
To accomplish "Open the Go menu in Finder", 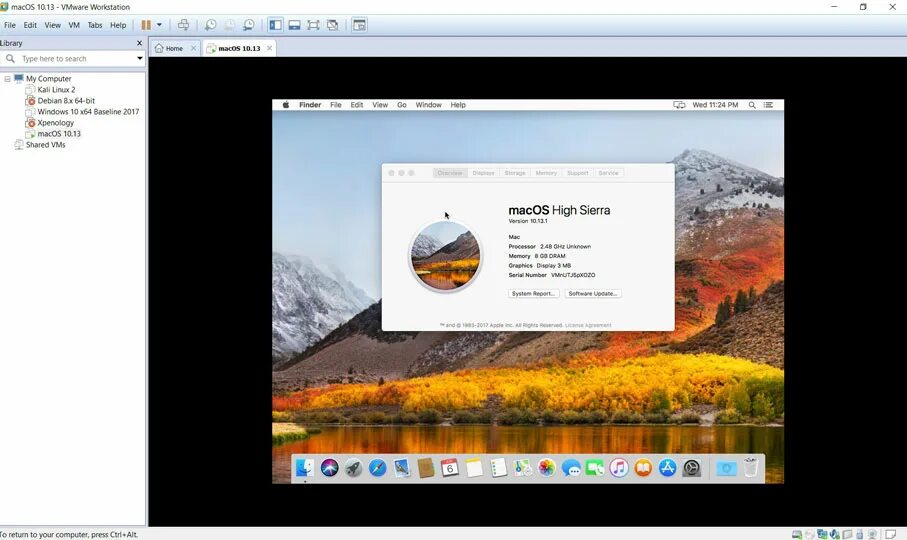I will [401, 105].
